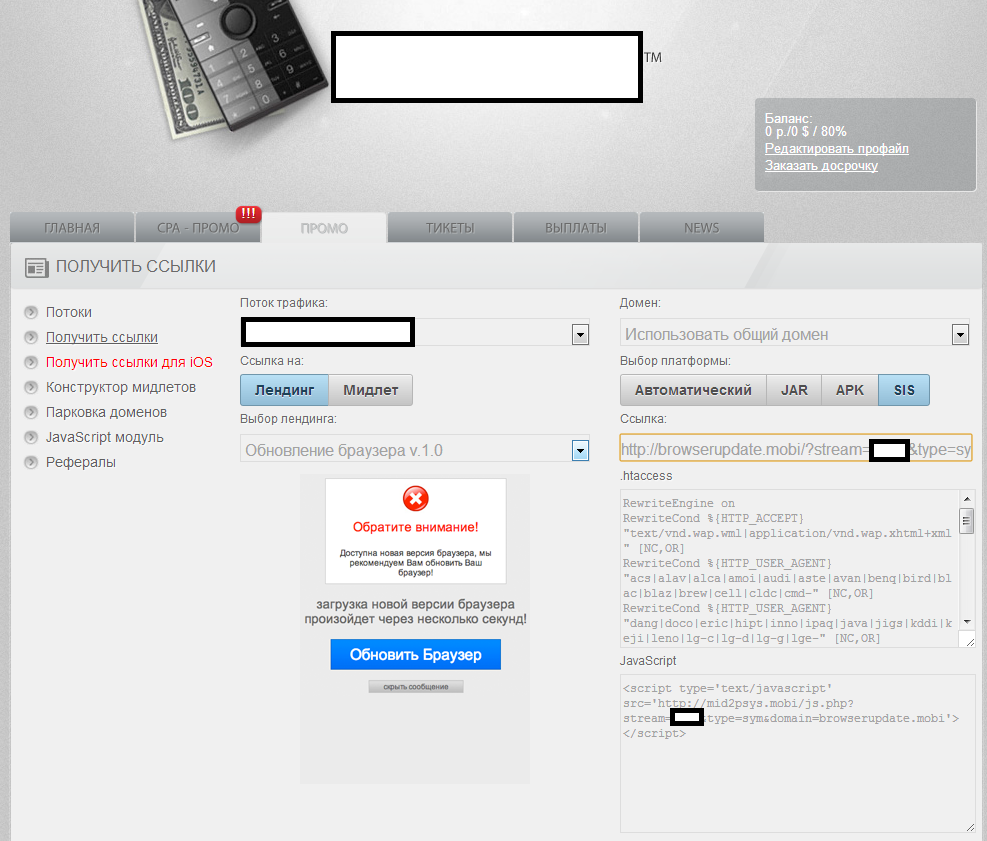Open the ВЫПЛАТЫ tab
The height and width of the screenshot is (841, 987).
point(576,228)
